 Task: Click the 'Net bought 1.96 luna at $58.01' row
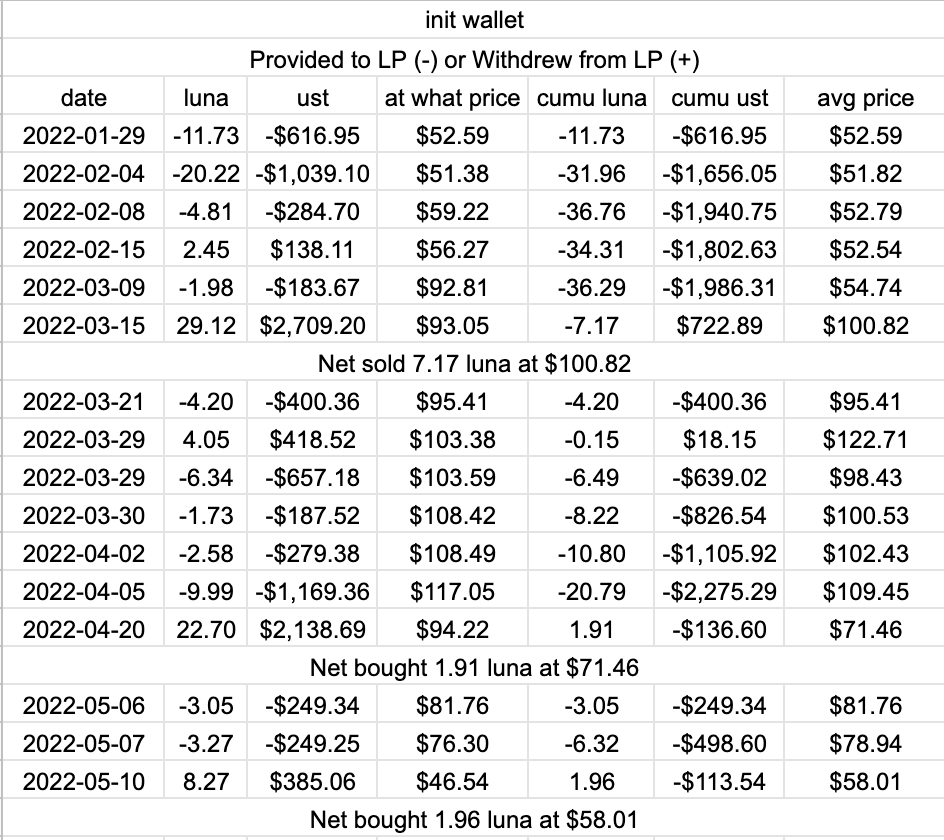(473, 820)
